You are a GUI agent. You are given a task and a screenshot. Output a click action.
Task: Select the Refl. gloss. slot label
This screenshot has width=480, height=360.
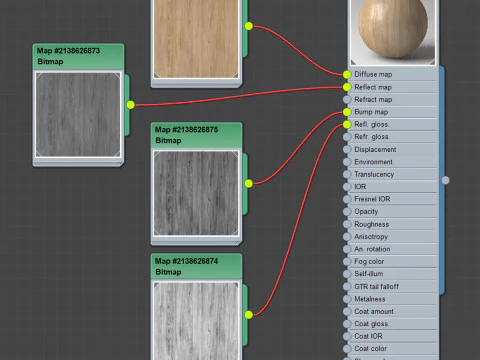coord(372,124)
